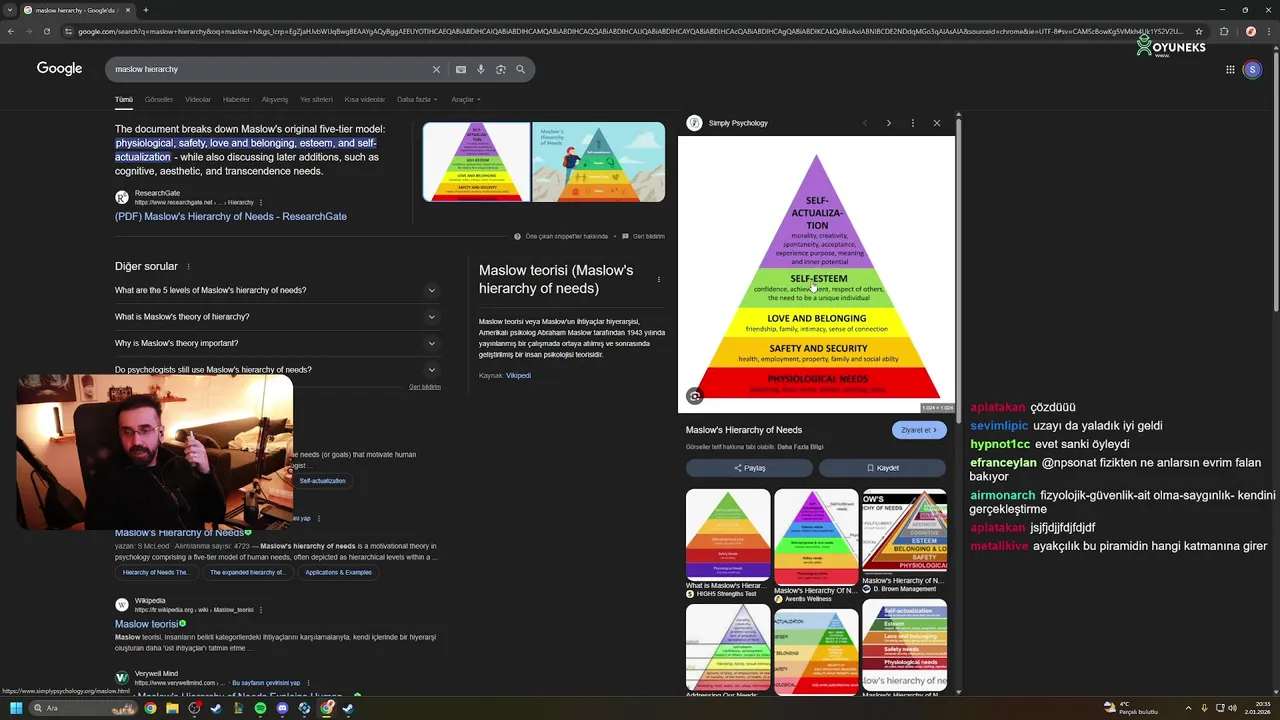The image size is (1280, 720).
Task: Open Windows Start menu
Action: (x=16, y=708)
